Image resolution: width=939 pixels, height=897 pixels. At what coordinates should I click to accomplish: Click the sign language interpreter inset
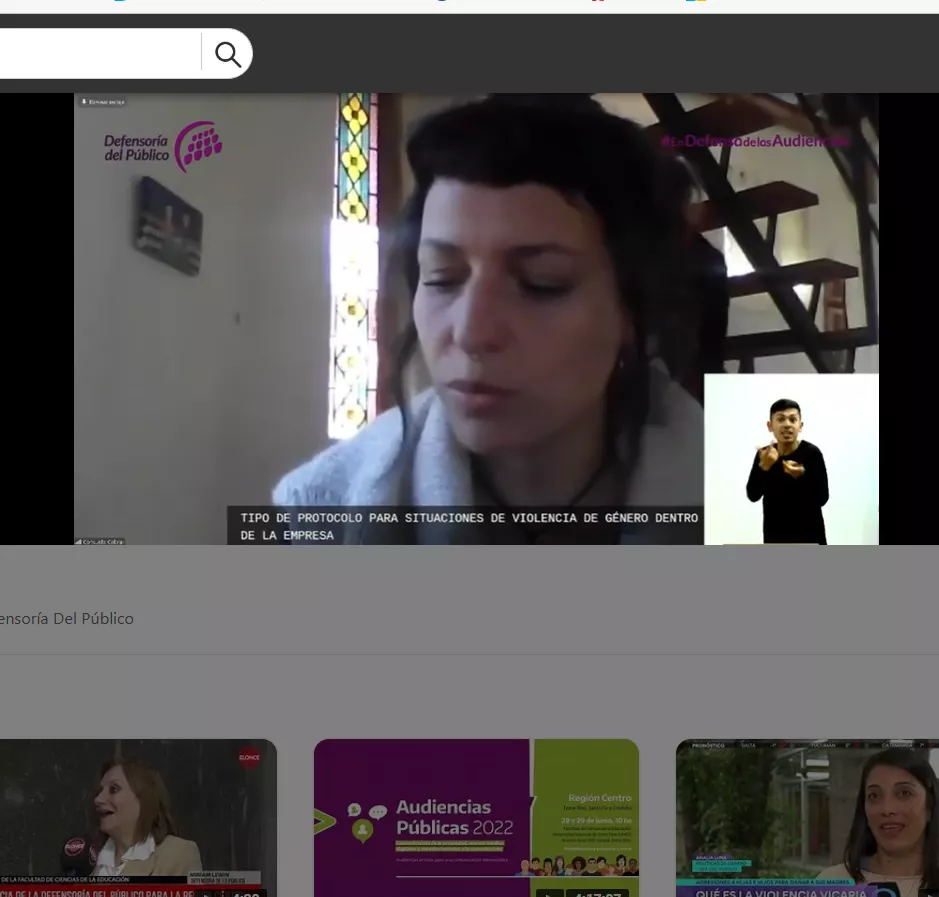coord(791,459)
